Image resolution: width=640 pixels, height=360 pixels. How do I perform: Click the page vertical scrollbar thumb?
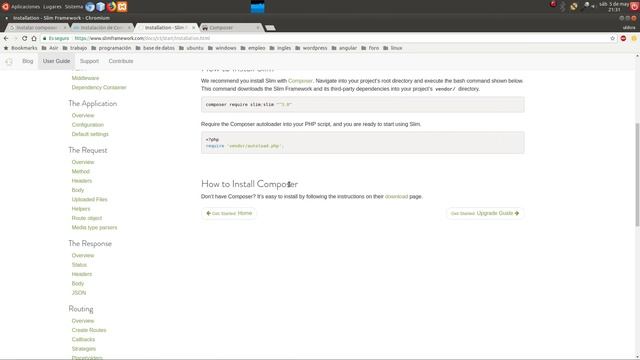pos(637,174)
